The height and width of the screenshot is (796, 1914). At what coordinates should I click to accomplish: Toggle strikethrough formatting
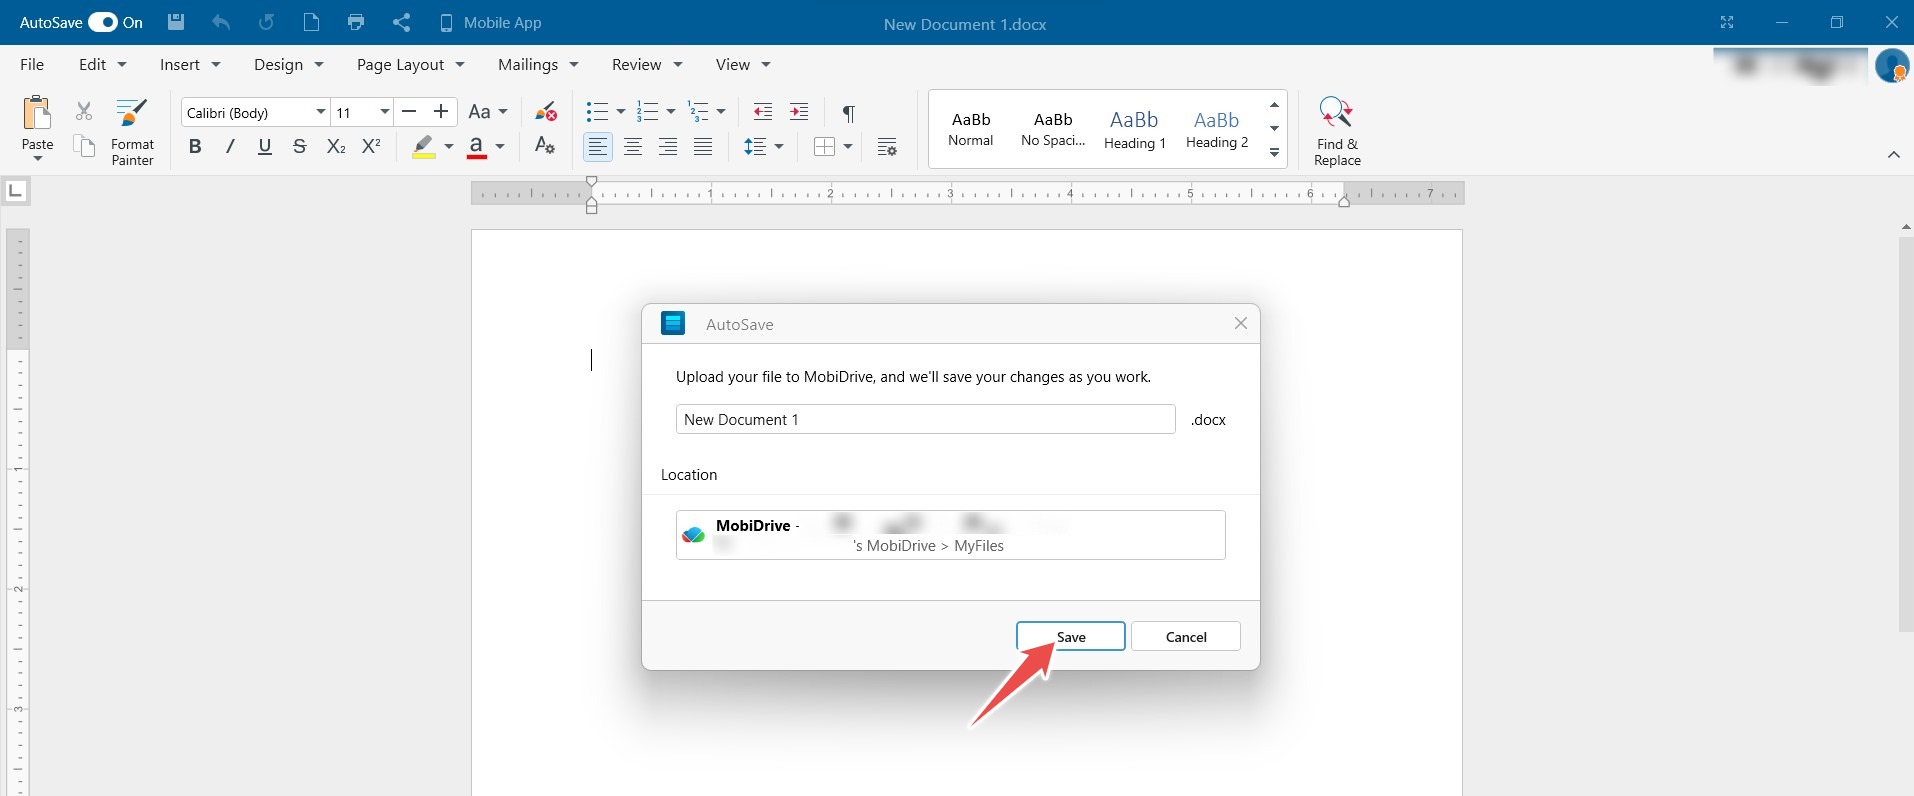(x=300, y=147)
